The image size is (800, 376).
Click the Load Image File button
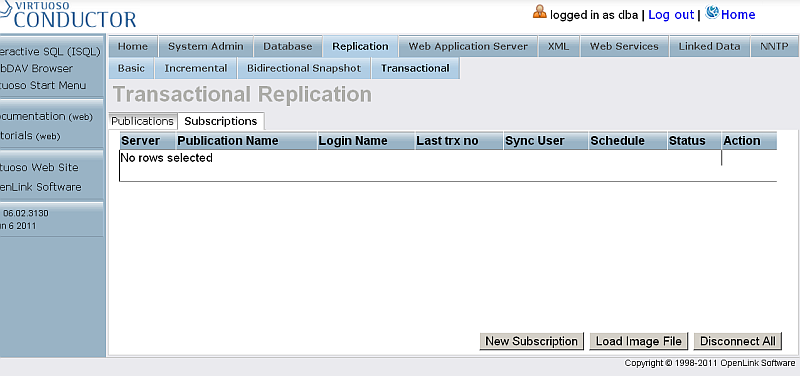[639, 341]
